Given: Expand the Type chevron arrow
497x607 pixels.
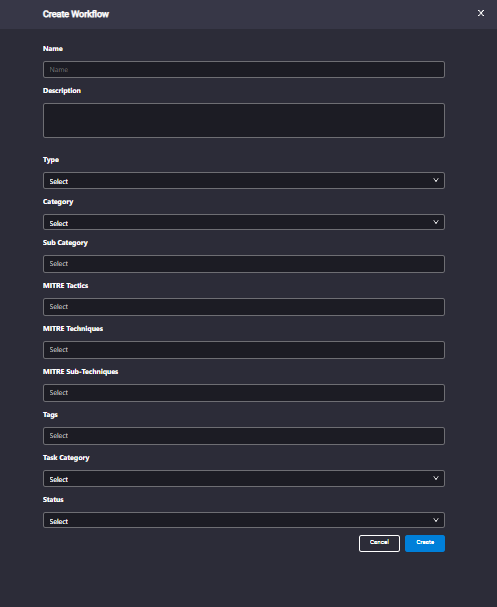Looking at the screenshot, I should click(x=436, y=180).
